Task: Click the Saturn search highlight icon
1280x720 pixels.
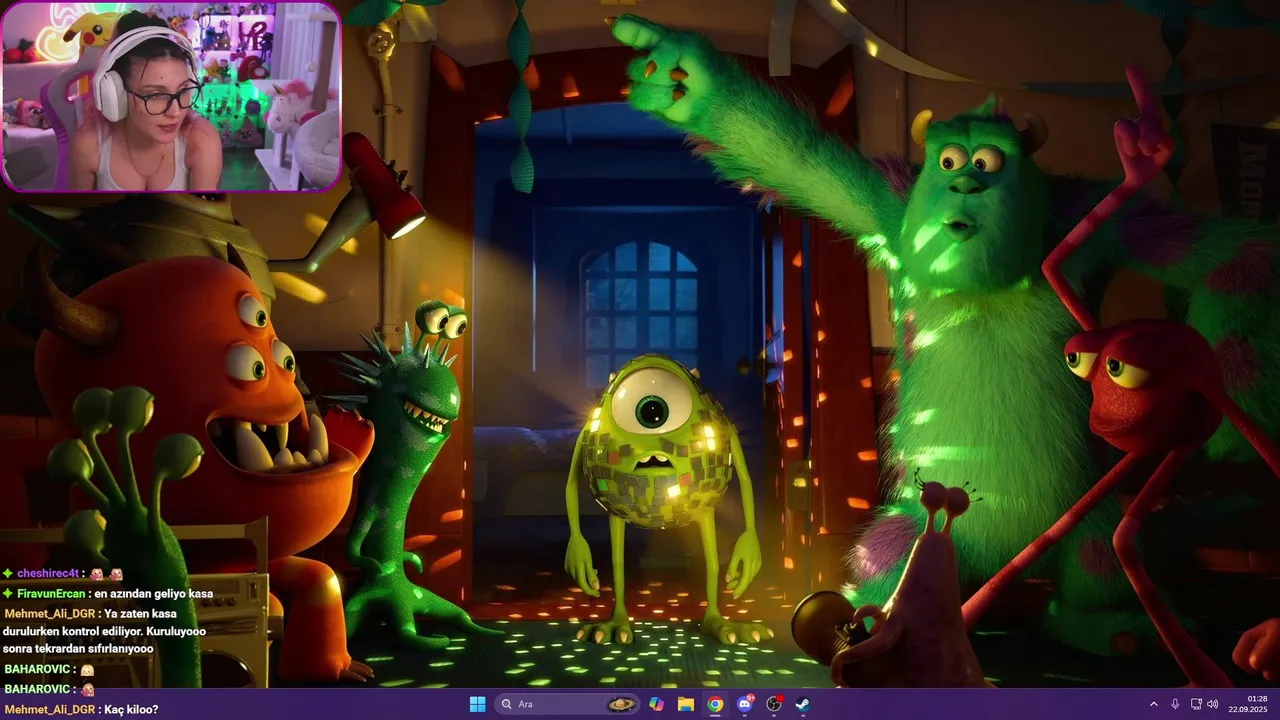Action: [622, 704]
